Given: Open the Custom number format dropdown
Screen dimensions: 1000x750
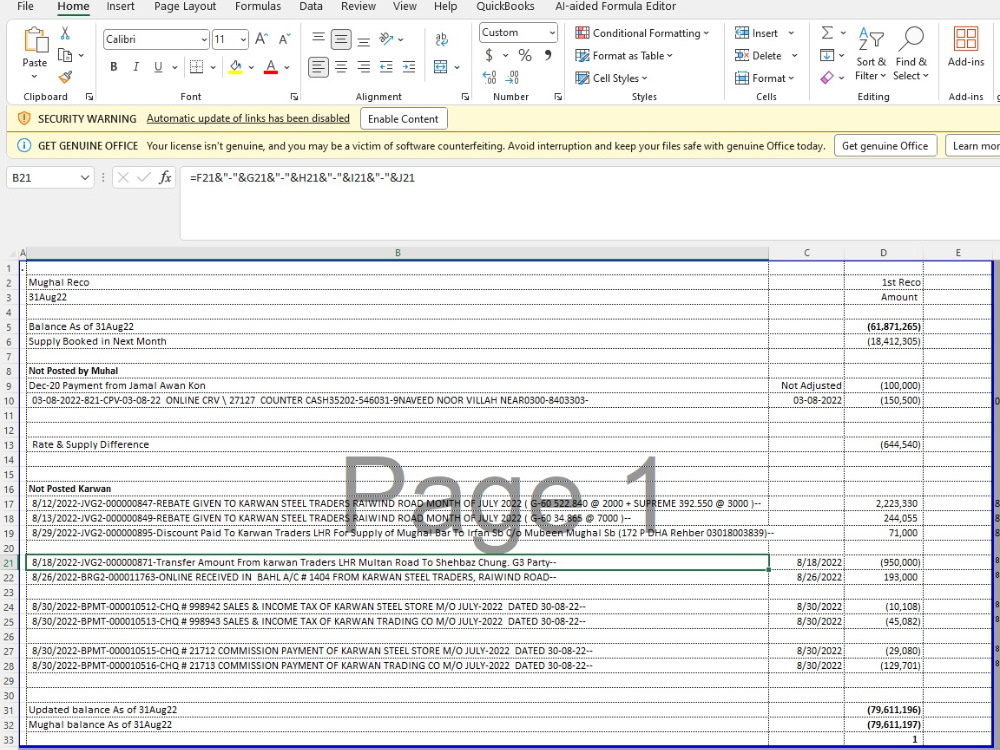Looking at the screenshot, I should tap(552, 33).
